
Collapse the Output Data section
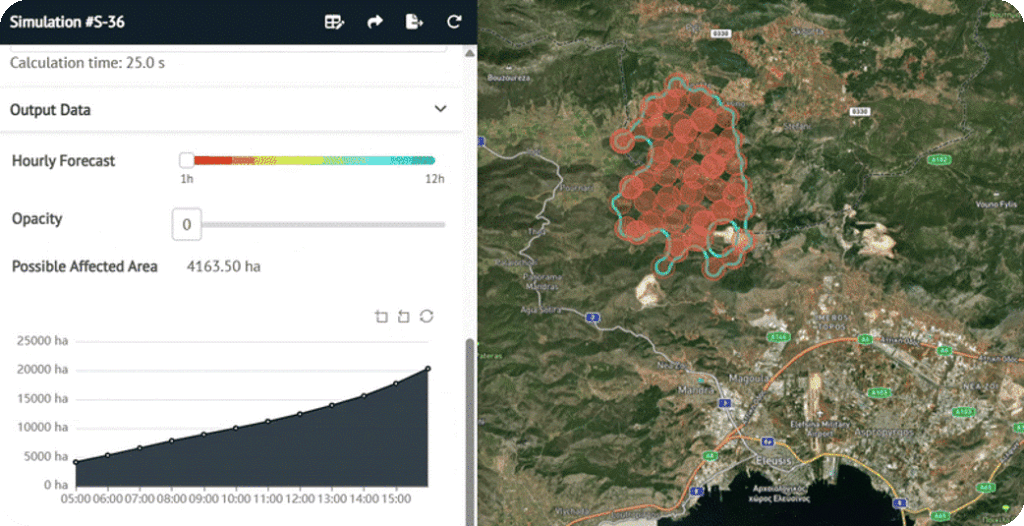[440, 110]
